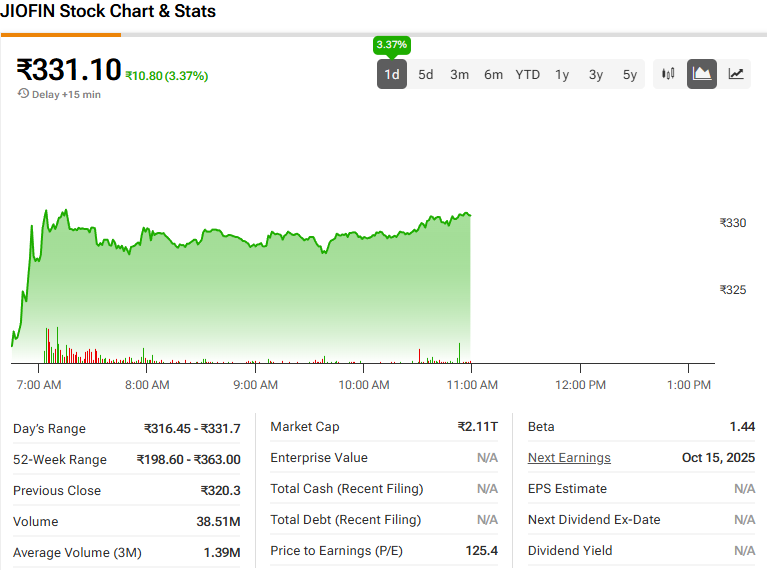Click the Dividend Yield label
This screenshot has height=570, width=767.
pos(570,550)
